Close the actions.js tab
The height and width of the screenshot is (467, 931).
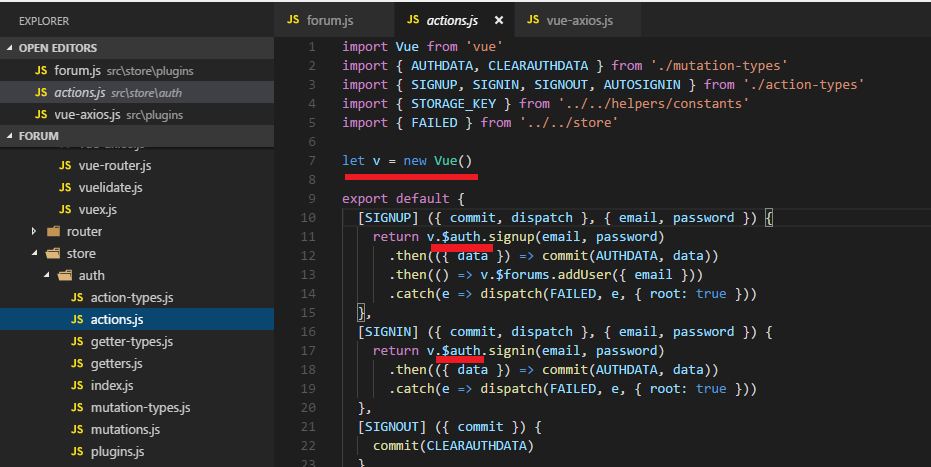tap(499, 20)
